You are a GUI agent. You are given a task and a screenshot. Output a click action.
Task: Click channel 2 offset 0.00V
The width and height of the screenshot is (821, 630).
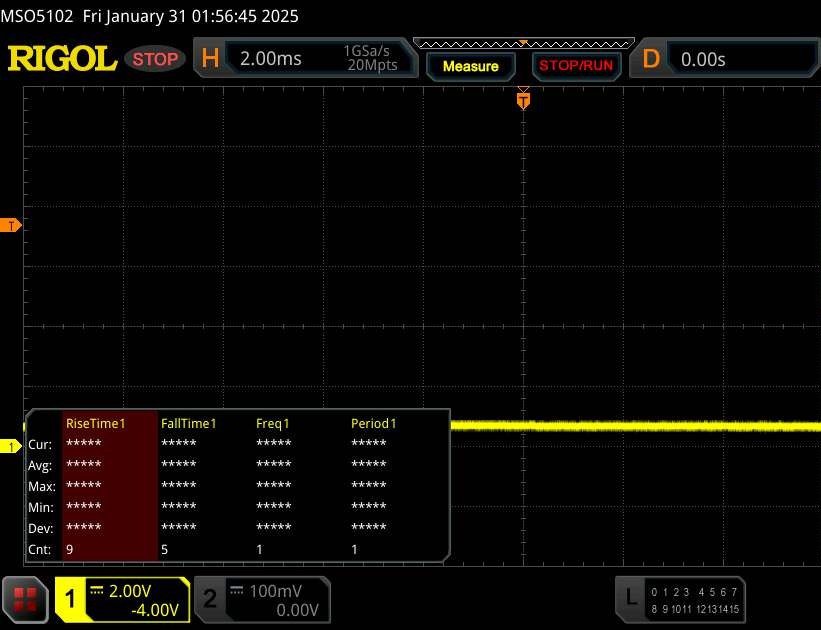pos(297,610)
